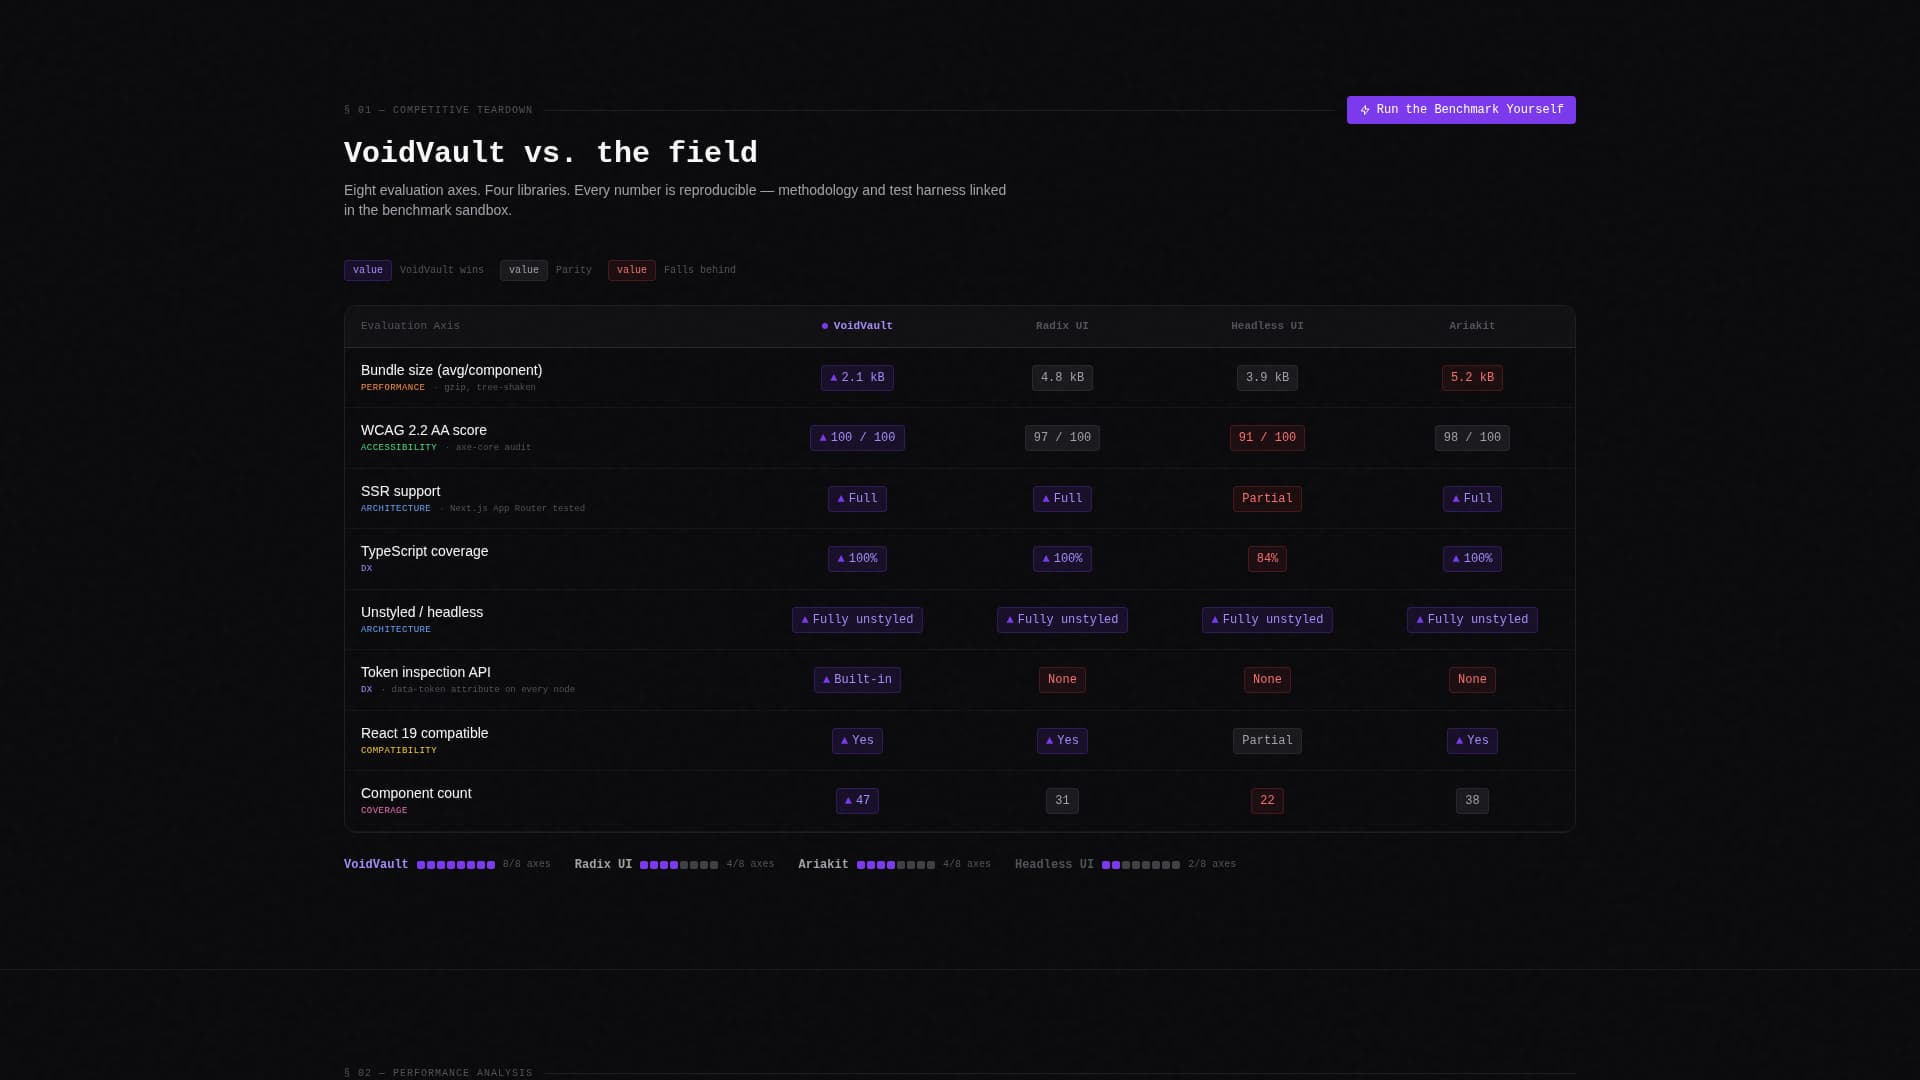Select the Headless UI column header
The height and width of the screenshot is (1080, 1920).
[1267, 326]
